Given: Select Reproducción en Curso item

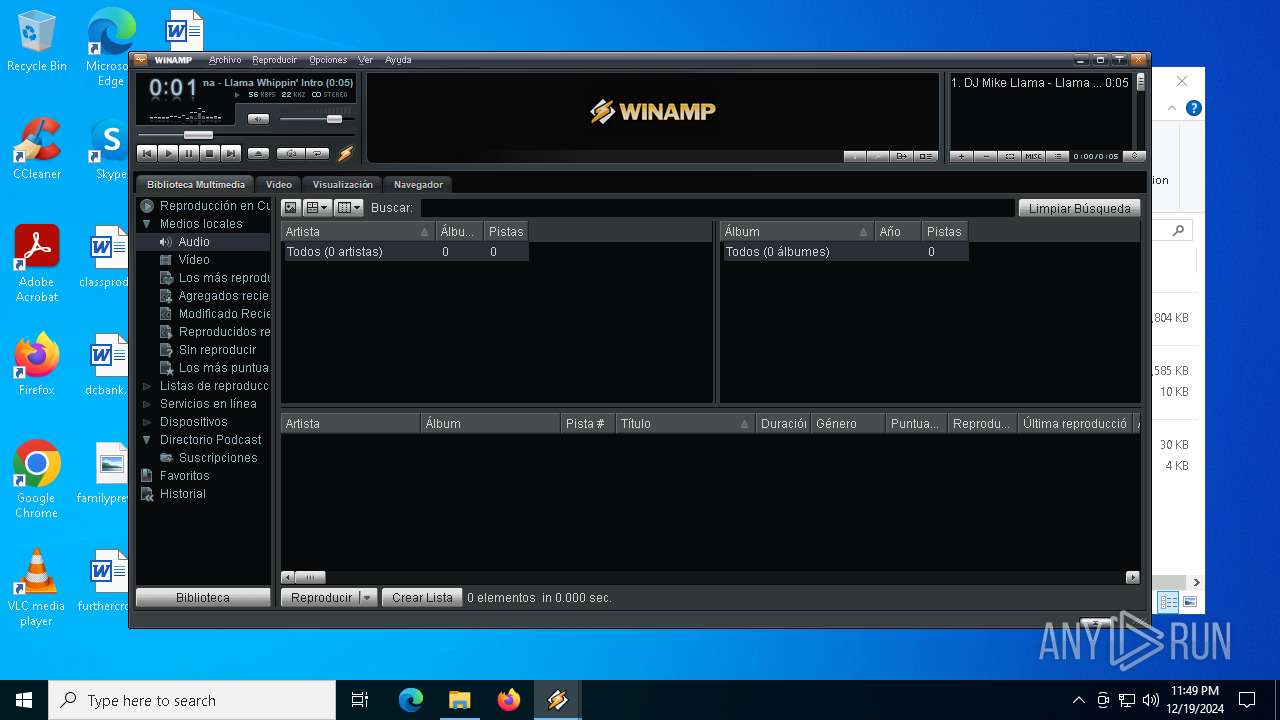Looking at the screenshot, I should point(205,206).
